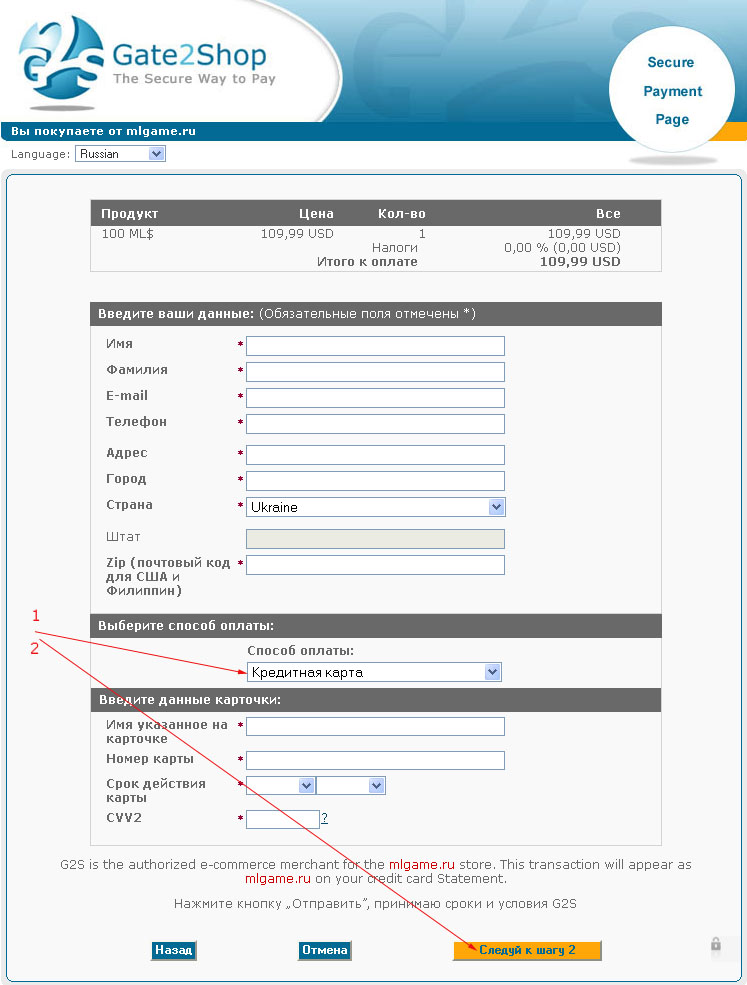Focus the Zip code input field
Image resolution: width=747 pixels, height=985 pixels.
click(375, 565)
